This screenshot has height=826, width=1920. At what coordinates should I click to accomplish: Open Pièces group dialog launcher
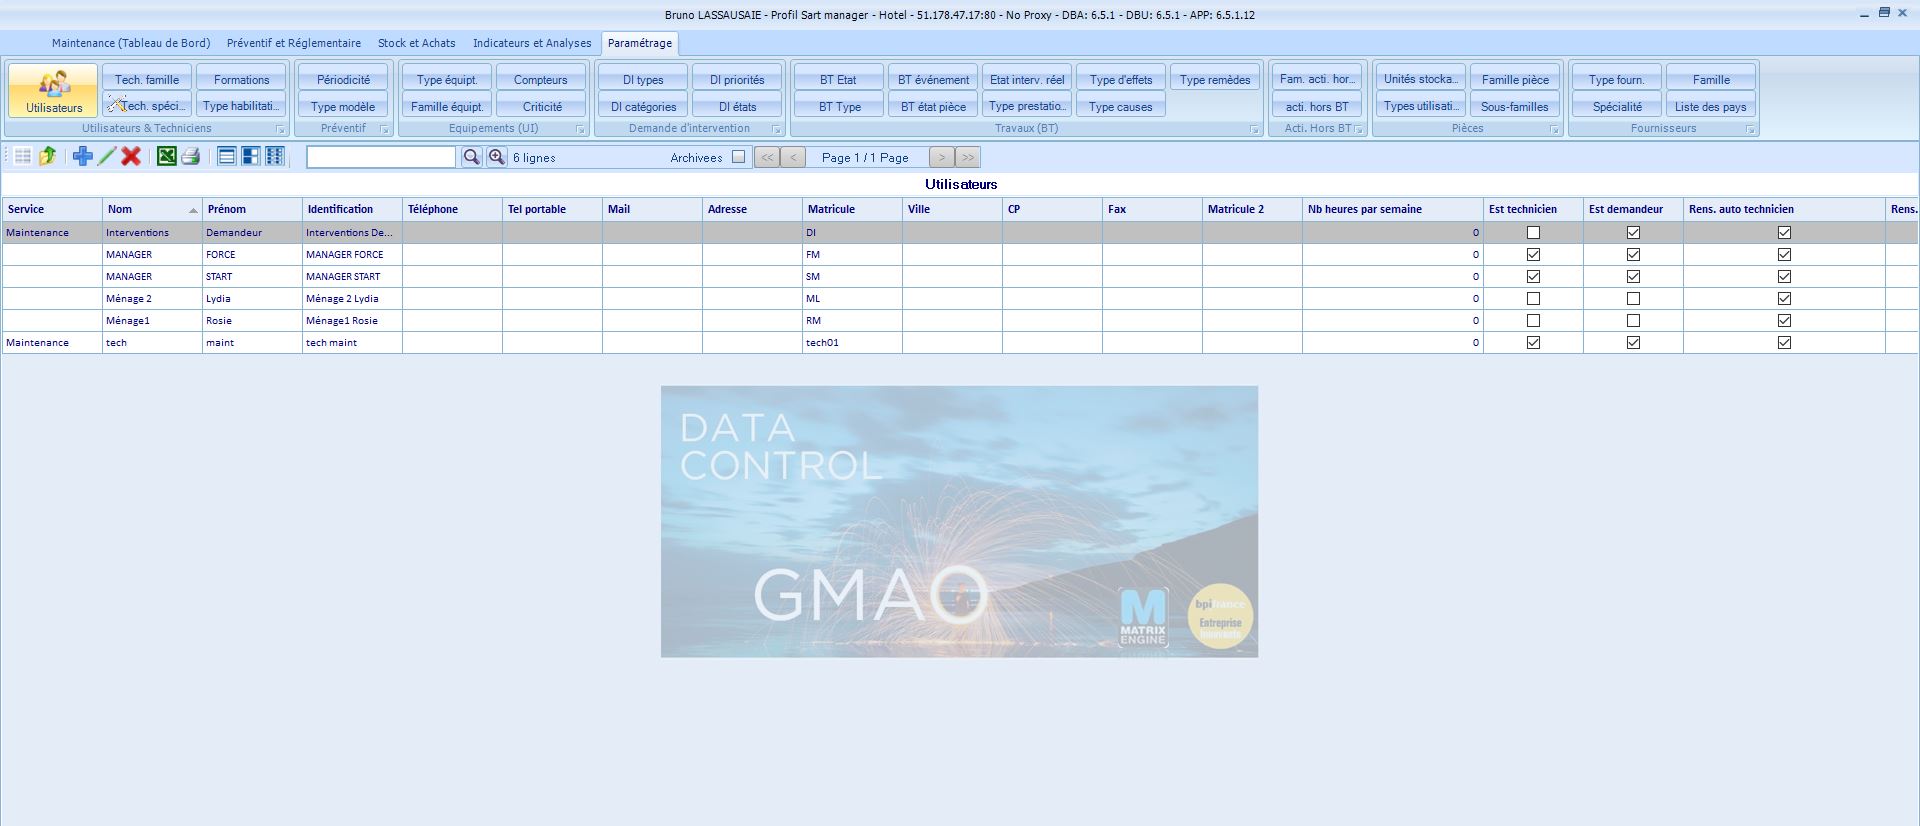[x=1555, y=130]
